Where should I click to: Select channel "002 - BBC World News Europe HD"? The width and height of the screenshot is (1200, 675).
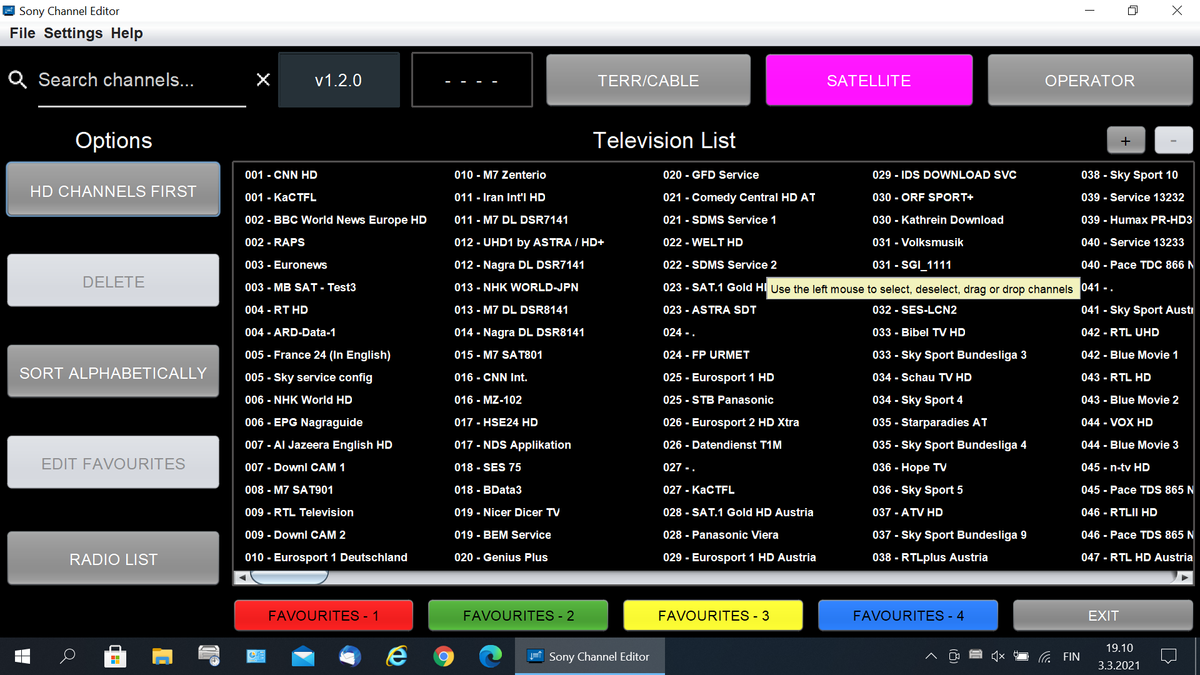(x=335, y=220)
